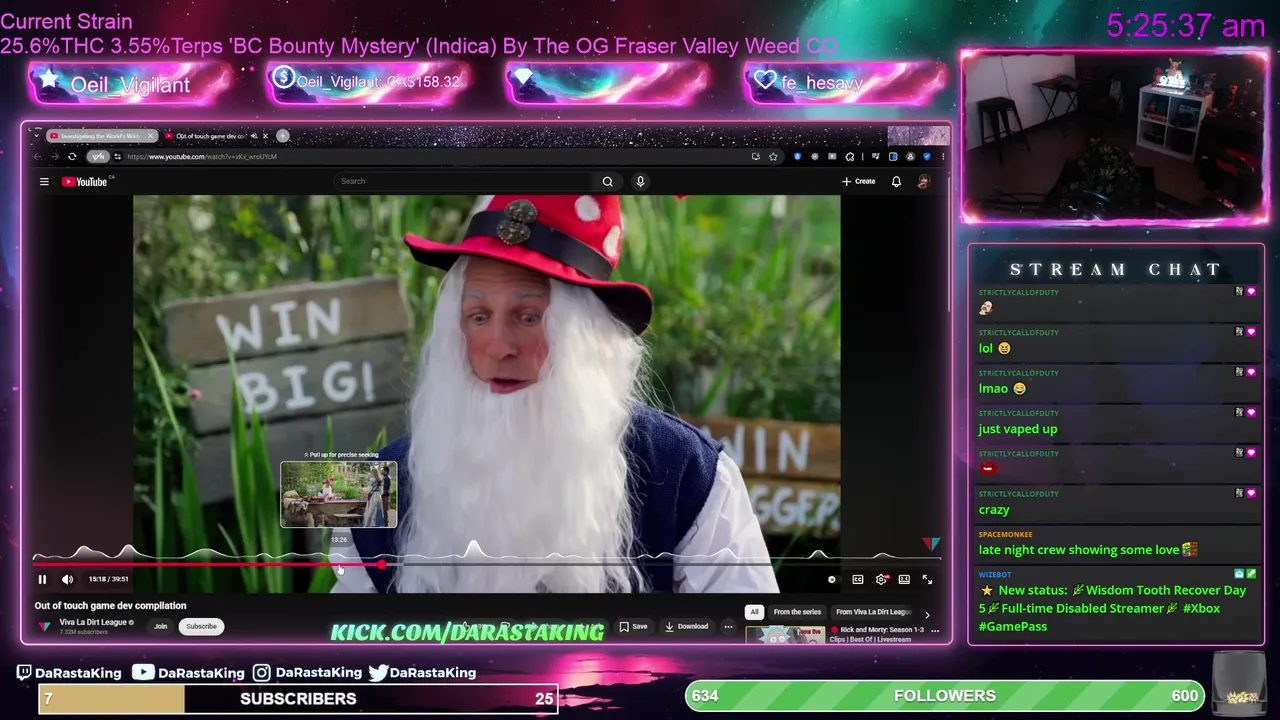Click the seek preview thumbnail
This screenshot has width=1280, height=720.
[x=338, y=494]
